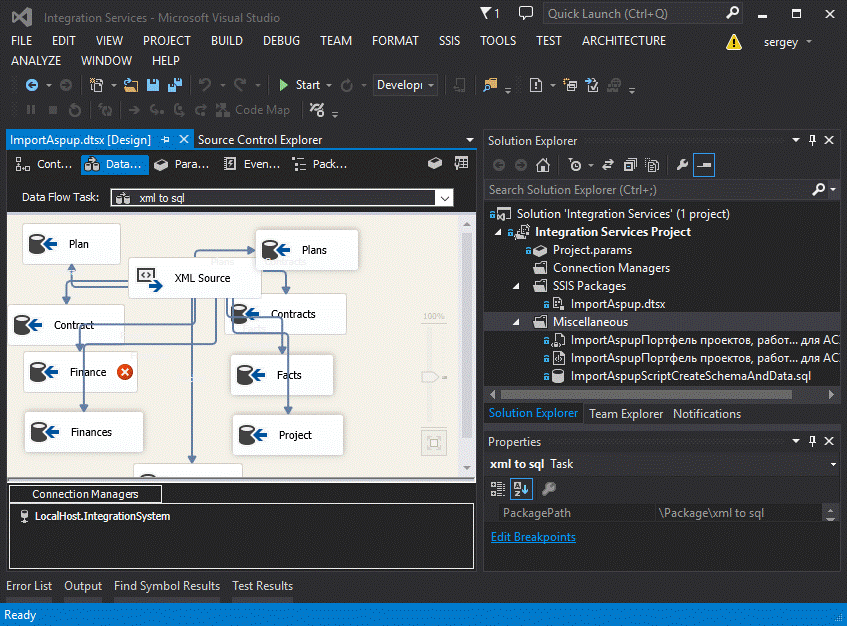The width and height of the screenshot is (847, 626).
Task: Open the sergey account dropdown
Action: [x=787, y=42]
